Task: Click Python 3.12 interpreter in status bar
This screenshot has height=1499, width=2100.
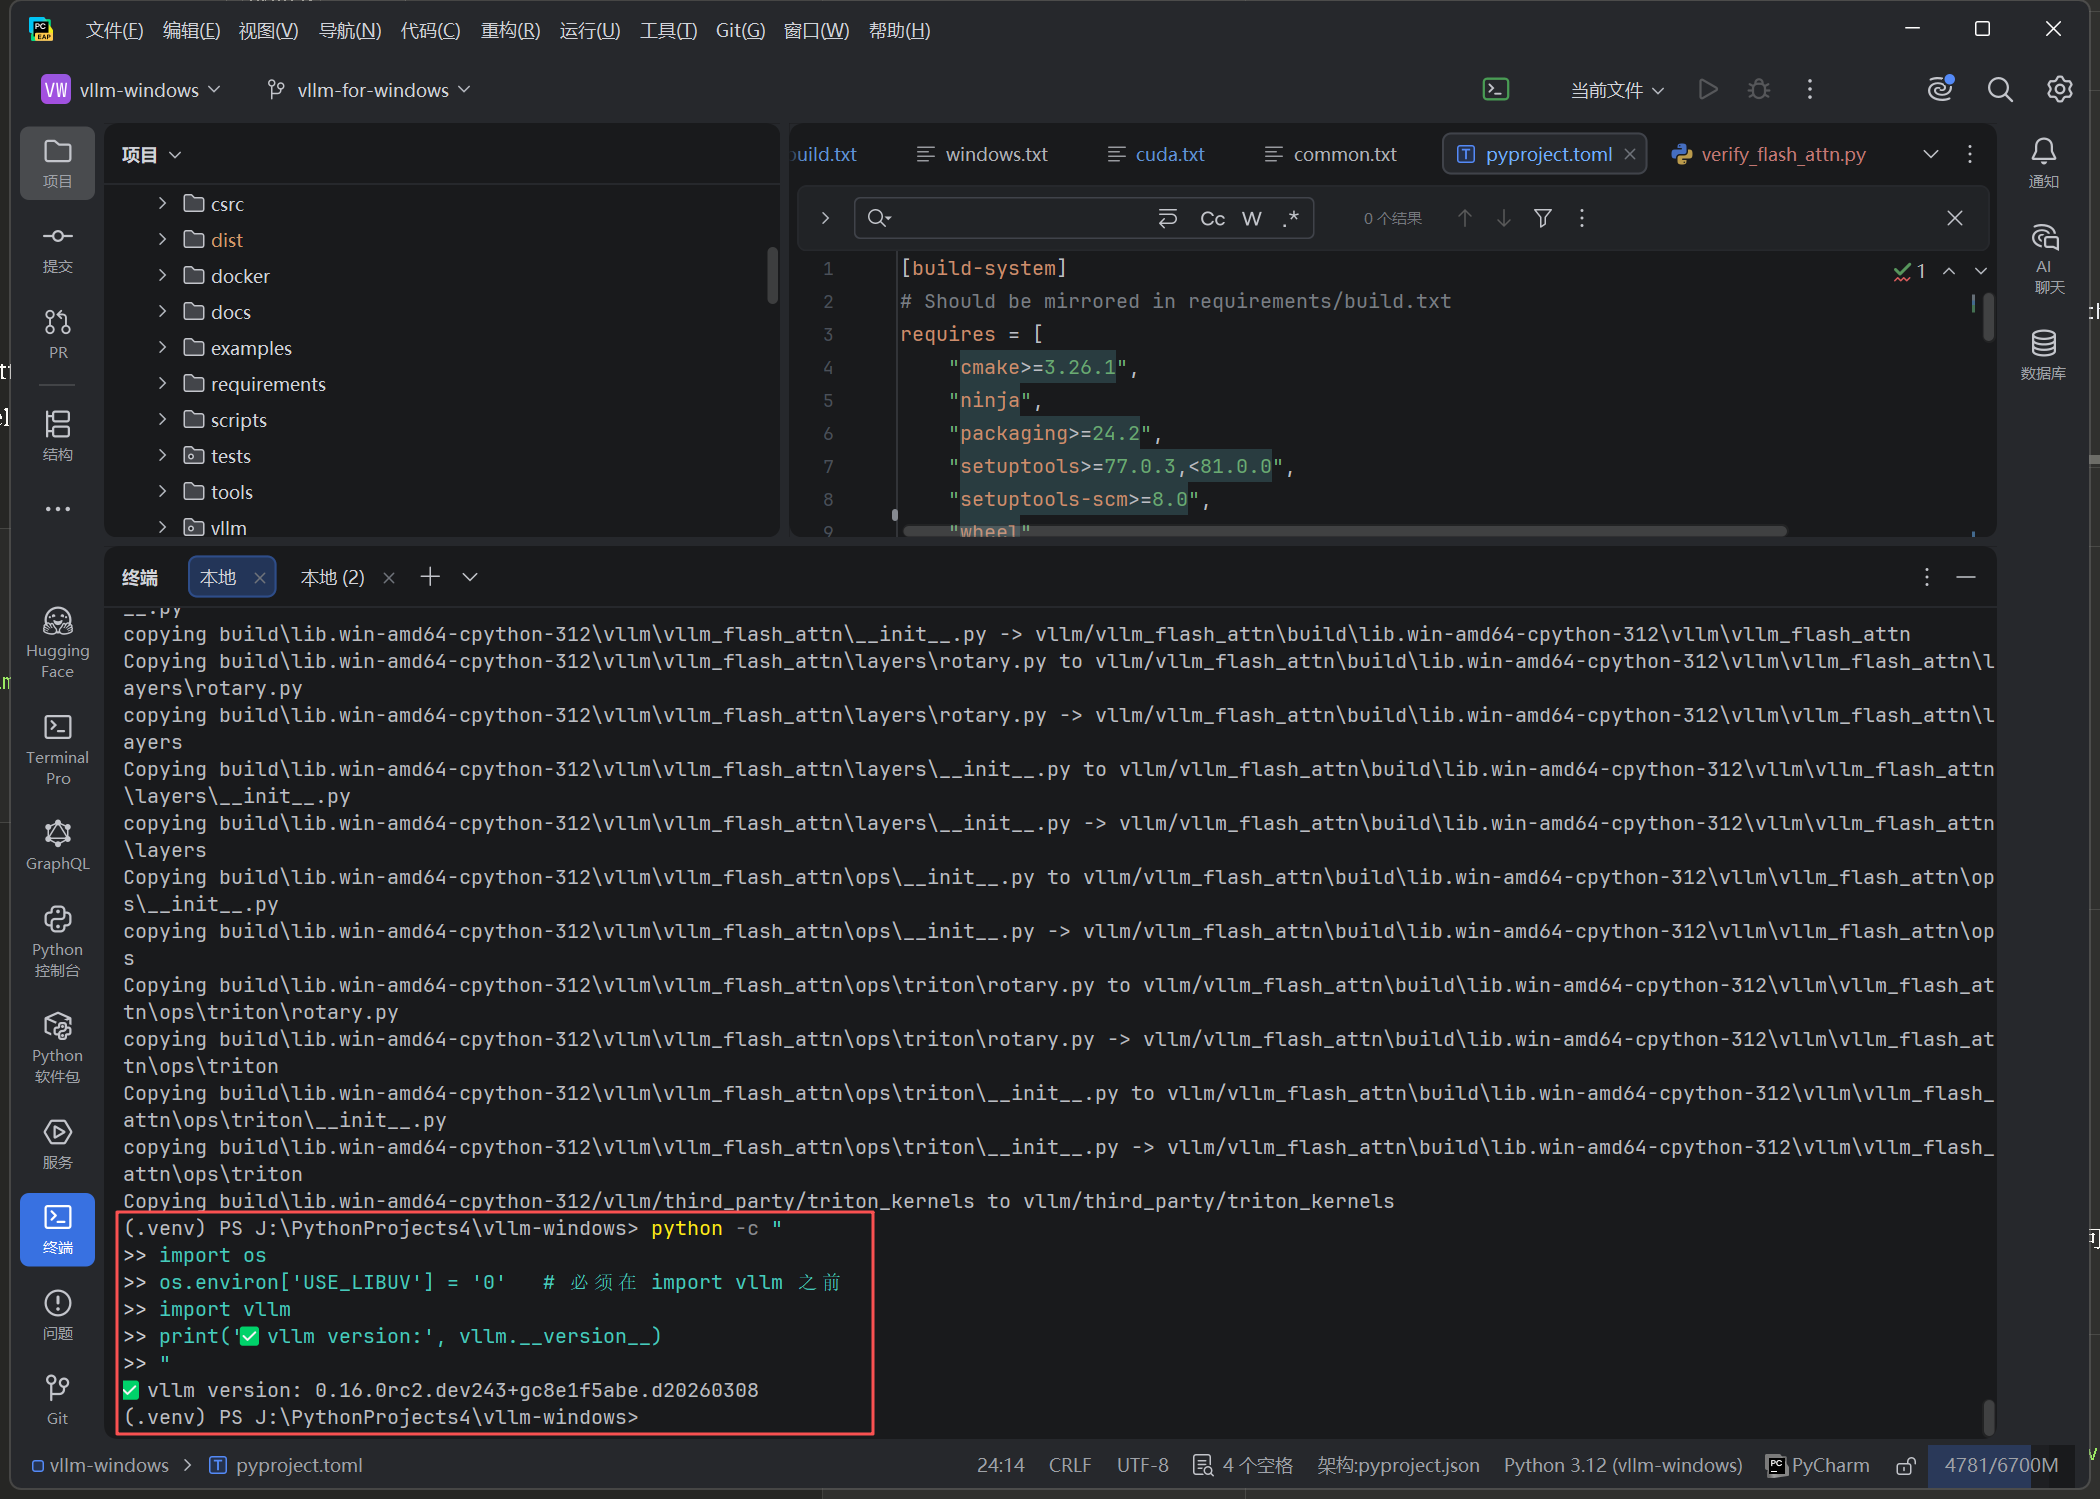Action: 1622,1465
